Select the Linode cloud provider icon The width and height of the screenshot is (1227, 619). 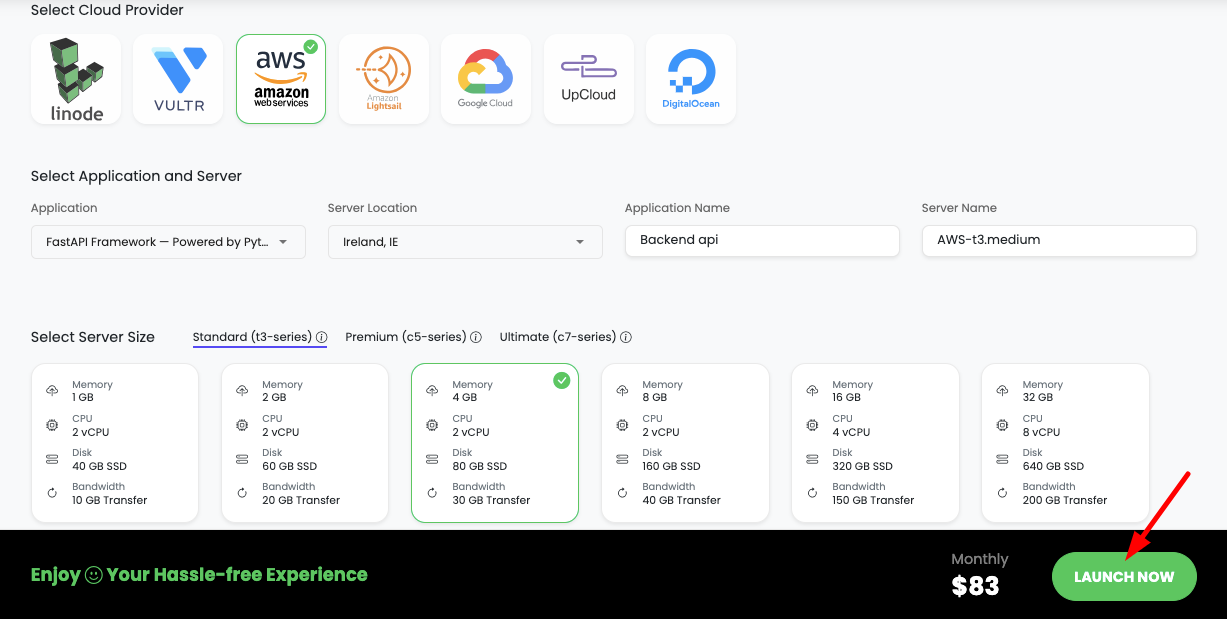[76, 79]
